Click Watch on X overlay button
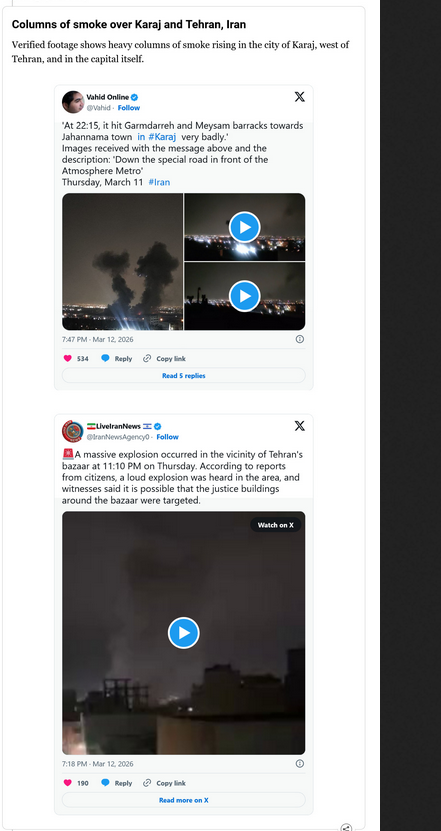Image resolution: width=441 pixels, height=831 pixels. (x=276, y=525)
